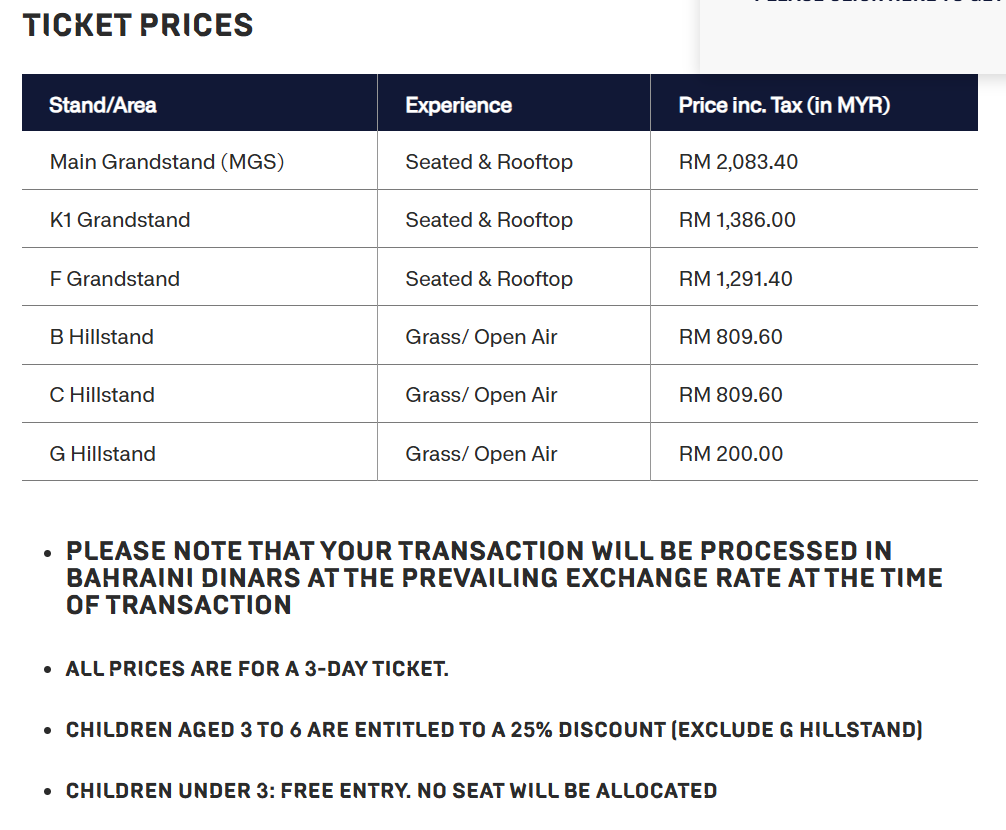Image resolution: width=1006 pixels, height=830 pixels.
Task: Click the Bahraini Dinars transaction note
Action: click(504, 578)
